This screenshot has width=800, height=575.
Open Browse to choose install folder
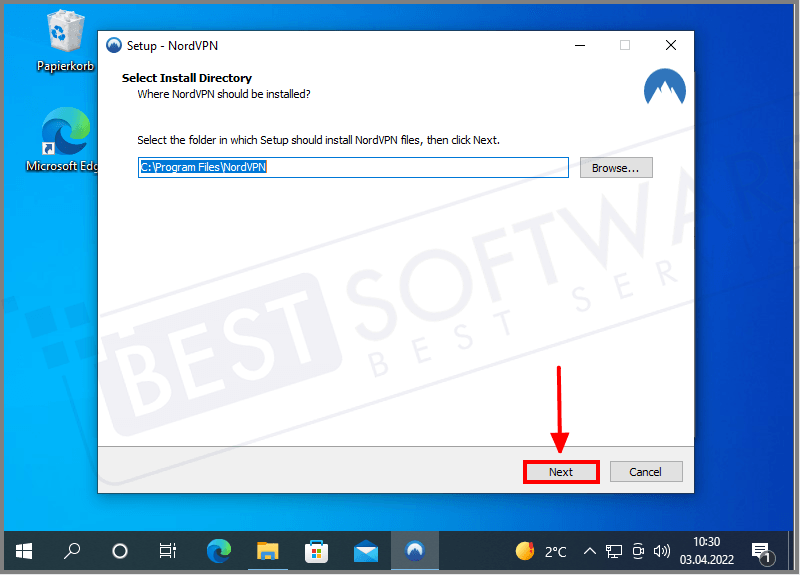click(615, 168)
